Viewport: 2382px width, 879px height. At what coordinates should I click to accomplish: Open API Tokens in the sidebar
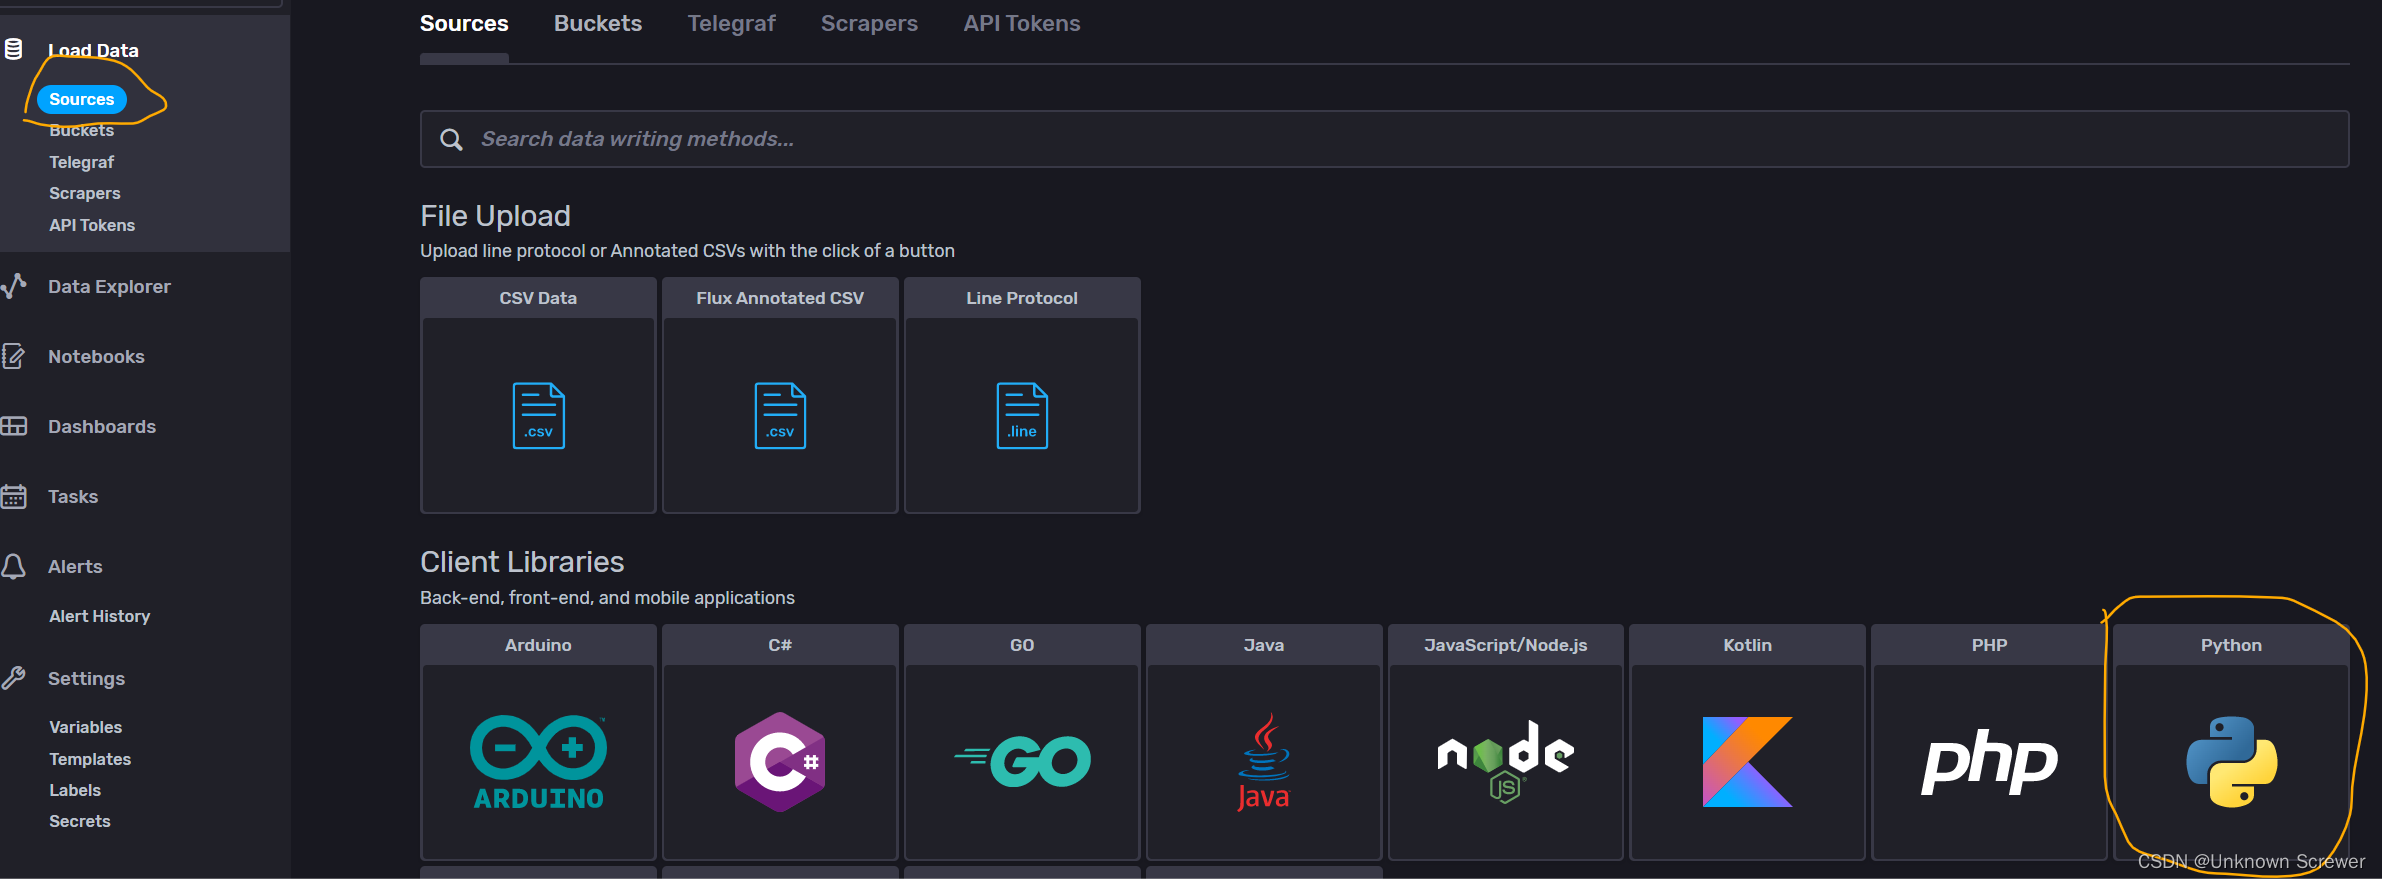coord(92,225)
